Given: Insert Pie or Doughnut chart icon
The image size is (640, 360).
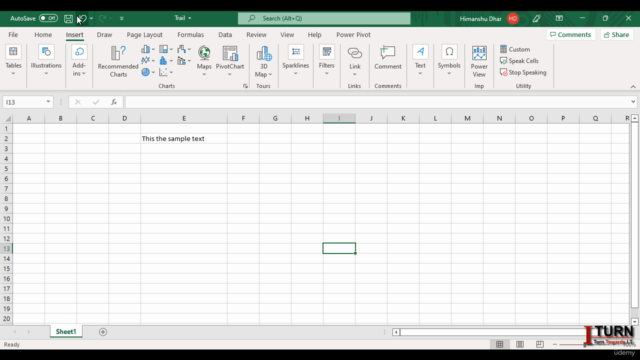Looking at the screenshot, I should (147, 72).
